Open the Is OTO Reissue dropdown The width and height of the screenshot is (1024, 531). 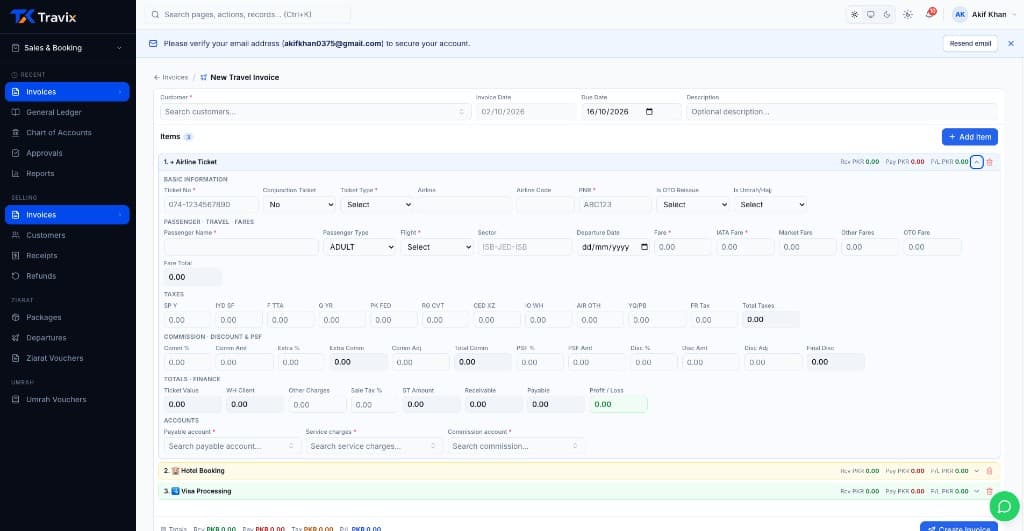pyautogui.click(x=692, y=204)
